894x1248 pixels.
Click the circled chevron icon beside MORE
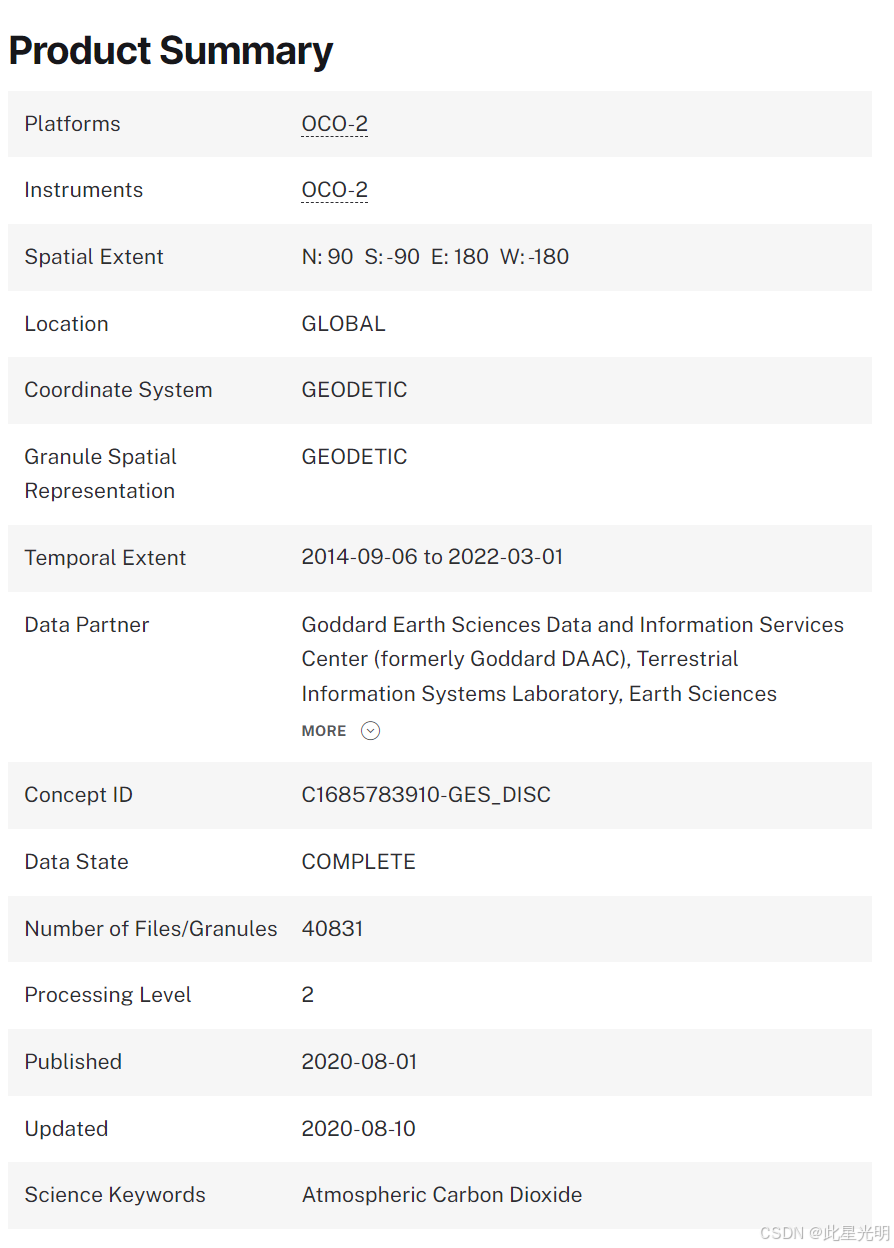point(371,731)
